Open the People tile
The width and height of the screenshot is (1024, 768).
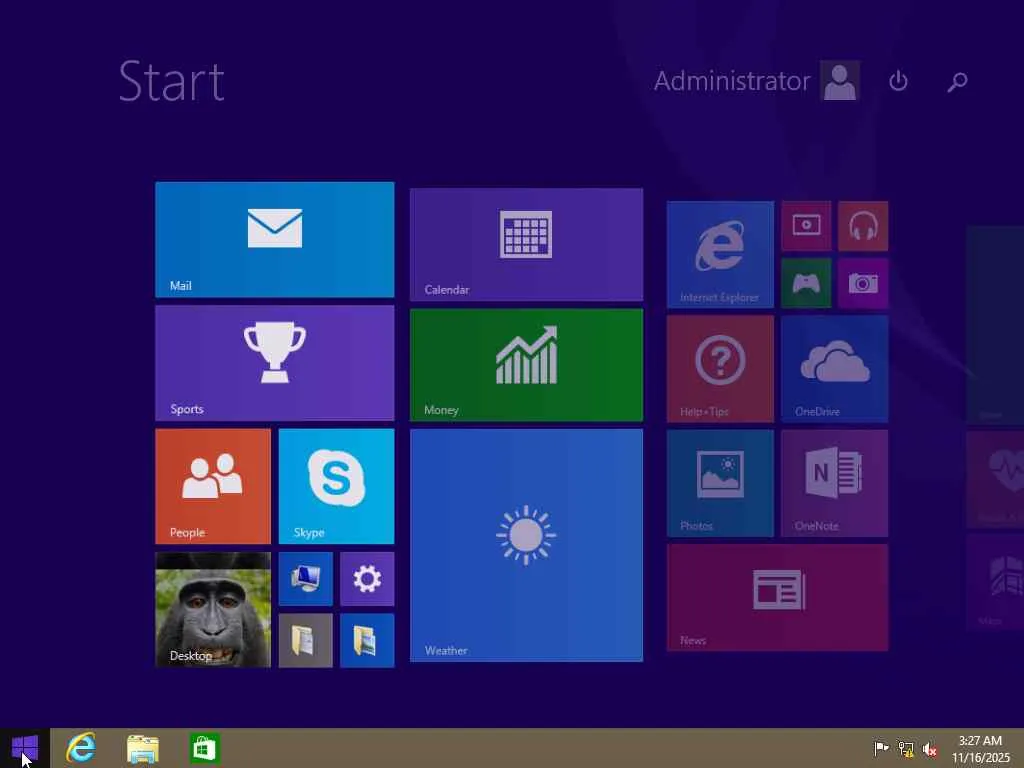(213, 487)
